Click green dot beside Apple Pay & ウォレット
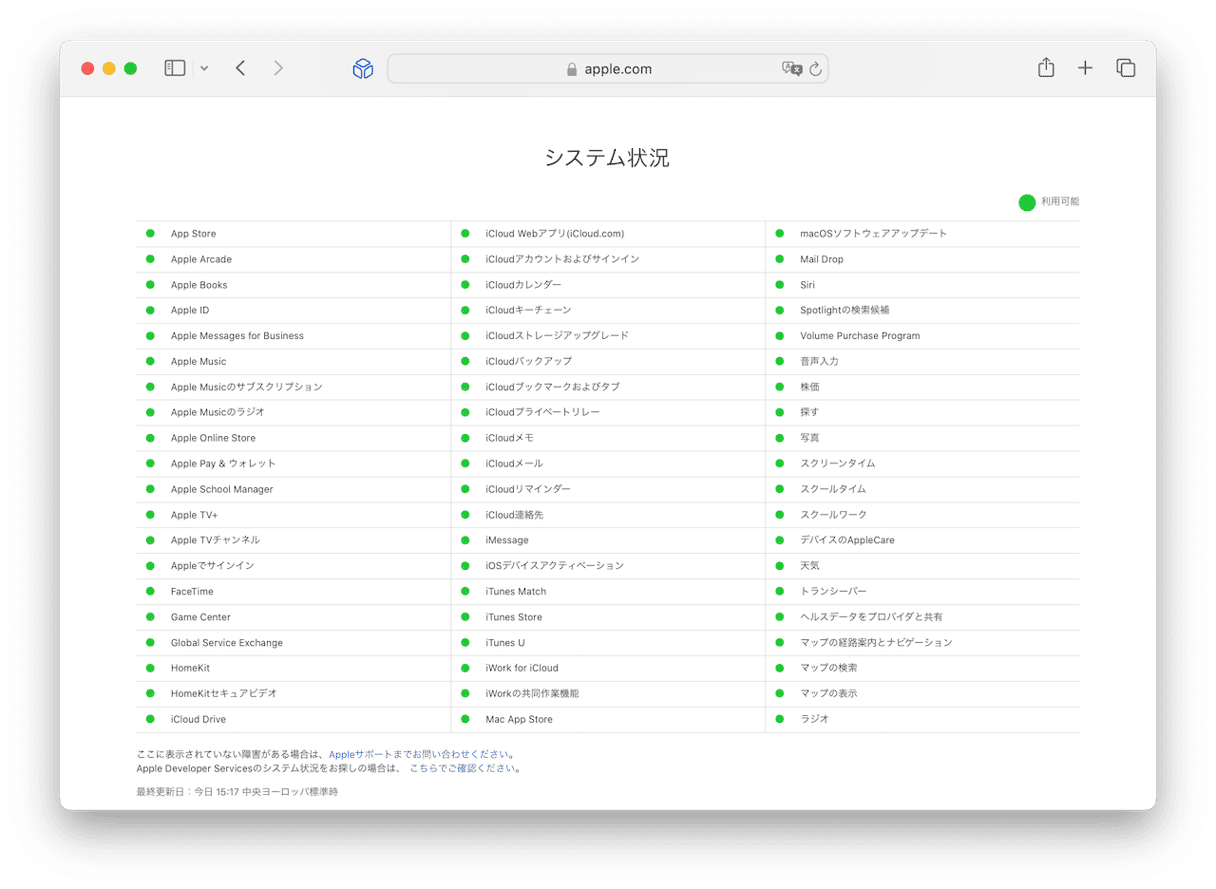This screenshot has height=889, width=1216. [150, 463]
